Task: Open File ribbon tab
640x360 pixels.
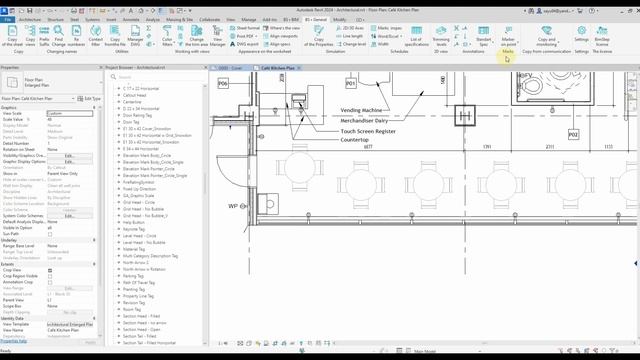Action: (x=8, y=20)
